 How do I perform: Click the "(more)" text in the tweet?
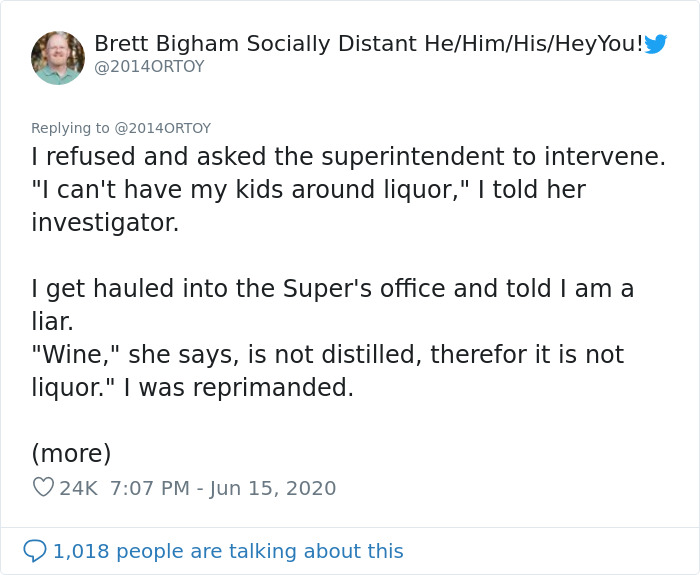(x=71, y=453)
